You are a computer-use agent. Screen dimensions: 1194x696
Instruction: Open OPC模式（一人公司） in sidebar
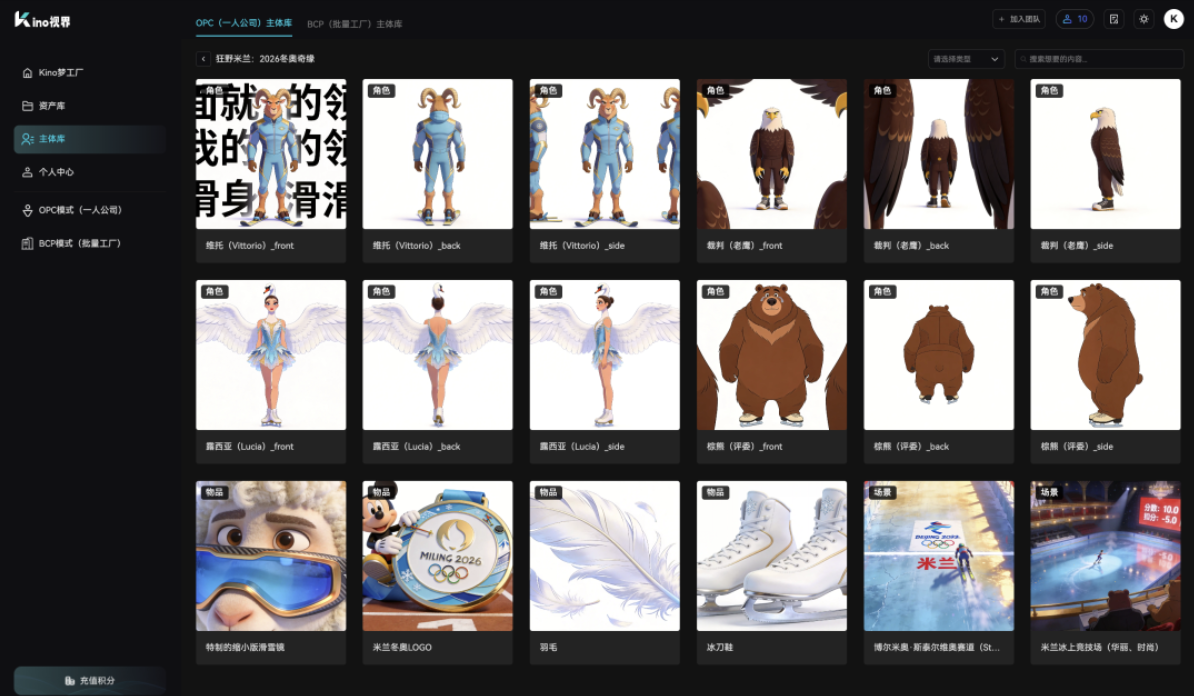[79, 210]
